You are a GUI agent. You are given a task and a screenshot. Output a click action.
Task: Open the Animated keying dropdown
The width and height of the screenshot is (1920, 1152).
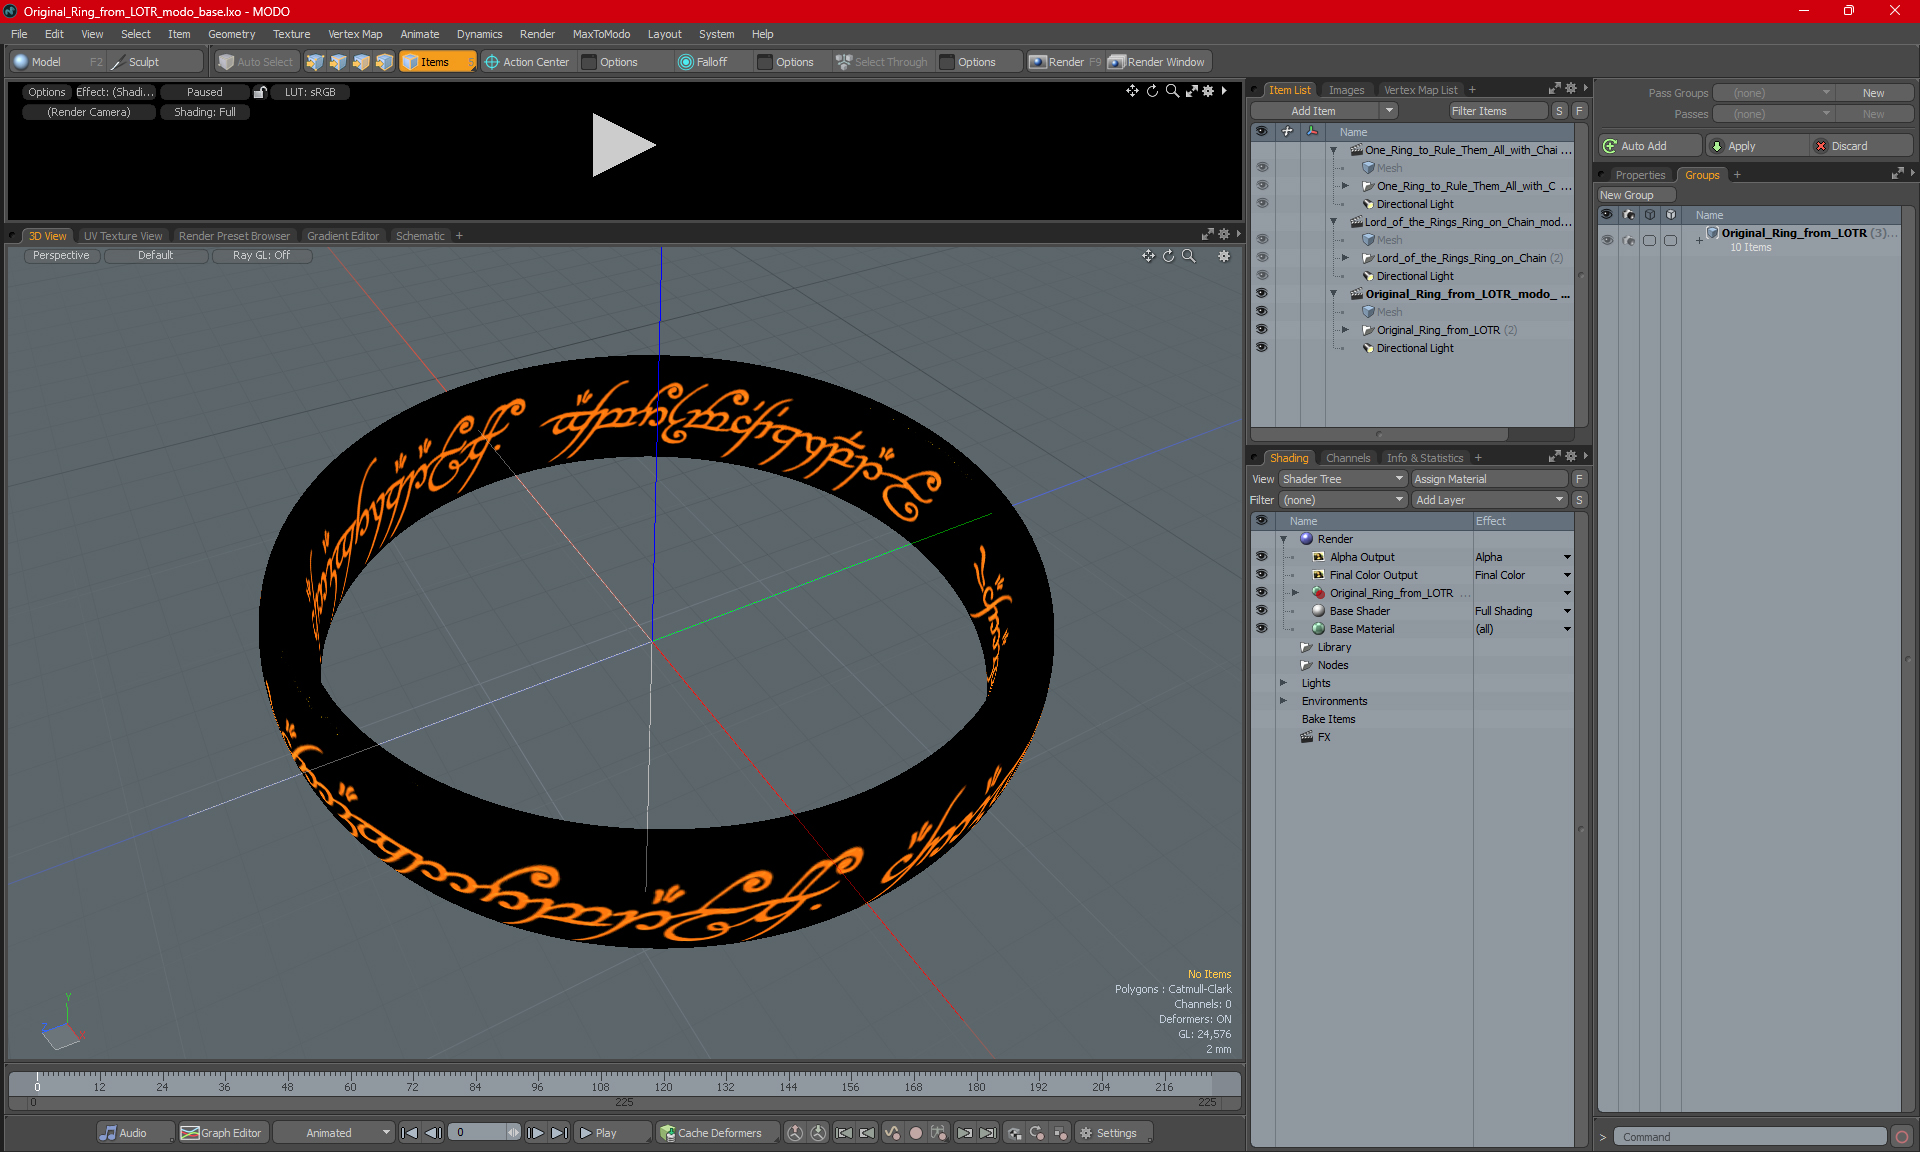tap(334, 1133)
